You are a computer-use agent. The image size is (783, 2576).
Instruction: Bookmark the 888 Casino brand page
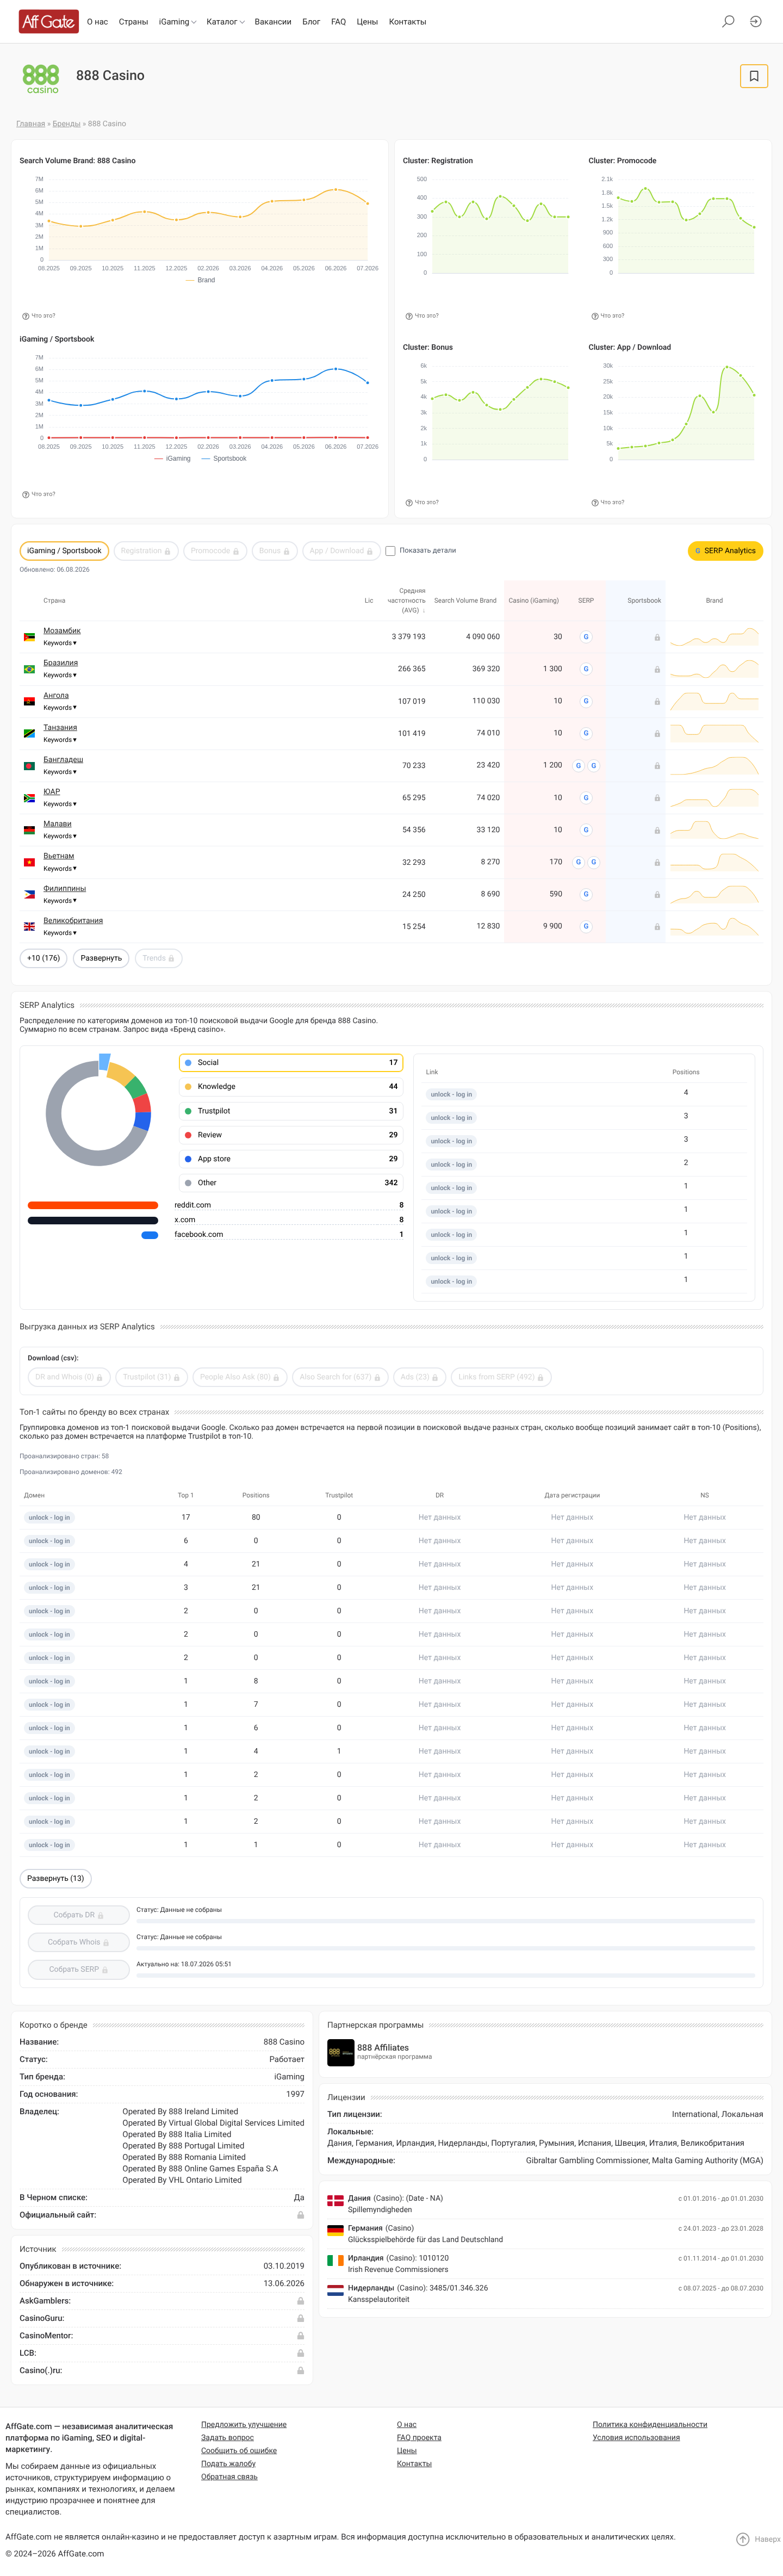[754, 76]
